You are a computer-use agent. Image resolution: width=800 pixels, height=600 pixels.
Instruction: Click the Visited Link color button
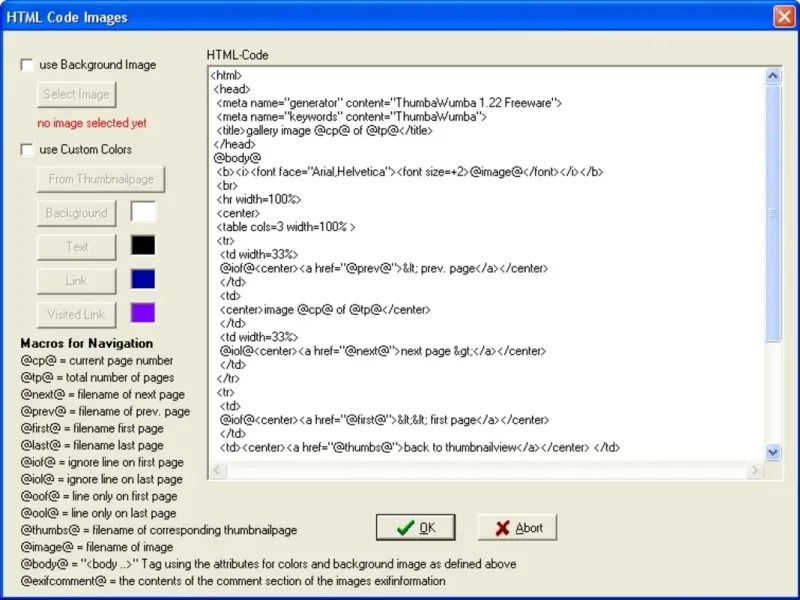[x=77, y=315]
